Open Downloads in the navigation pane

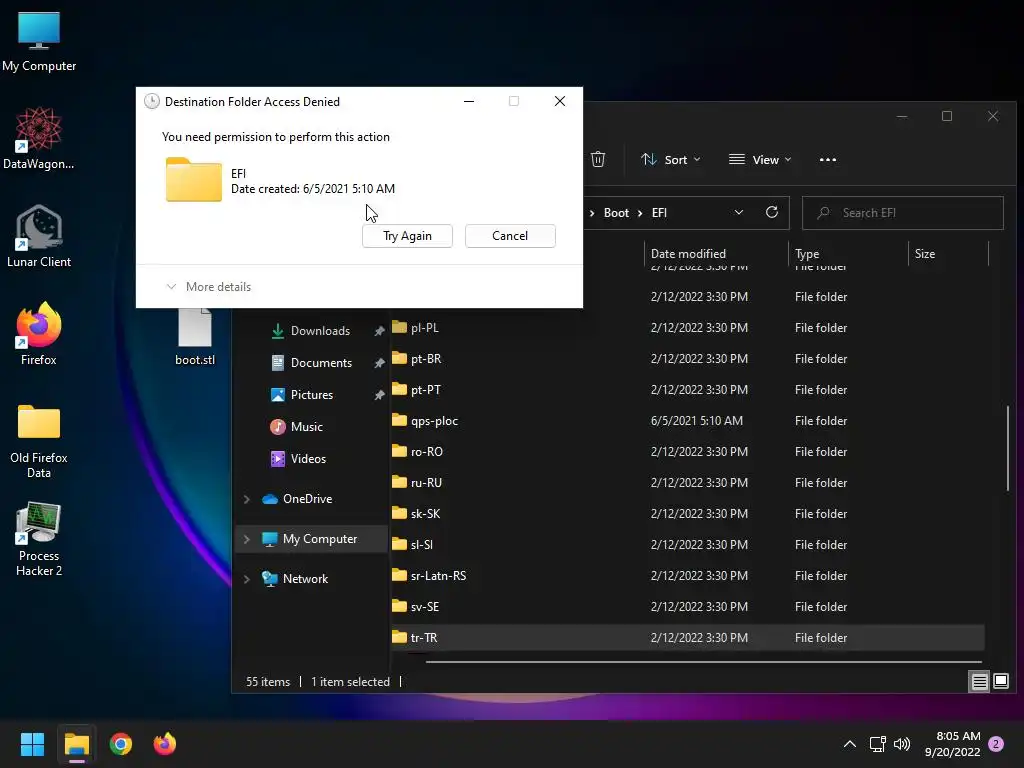pyautogui.click(x=320, y=331)
